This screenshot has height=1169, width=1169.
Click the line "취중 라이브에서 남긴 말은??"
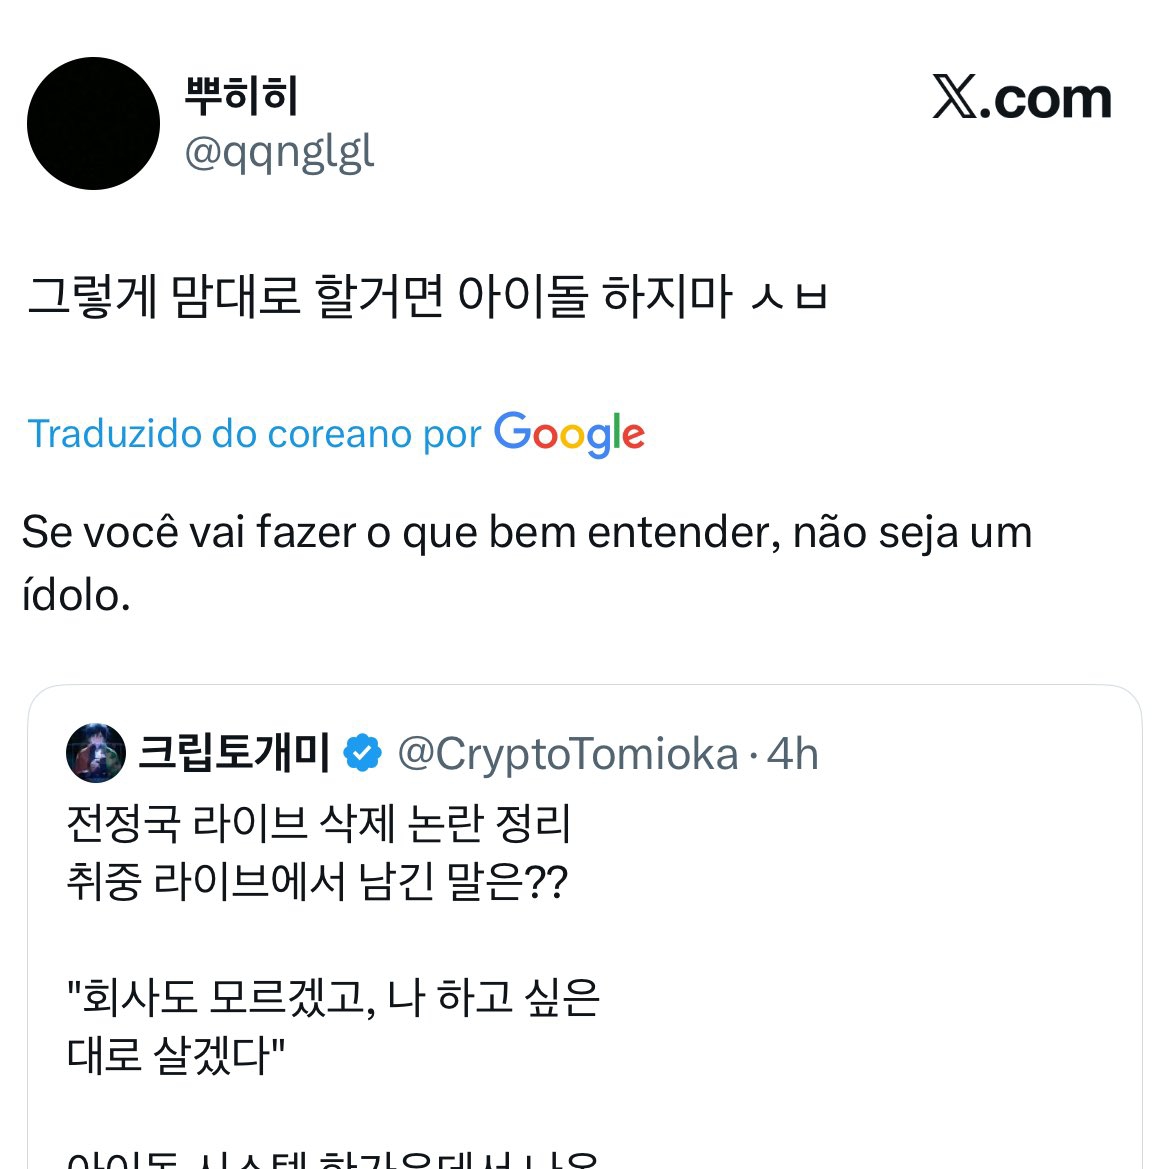(x=317, y=882)
